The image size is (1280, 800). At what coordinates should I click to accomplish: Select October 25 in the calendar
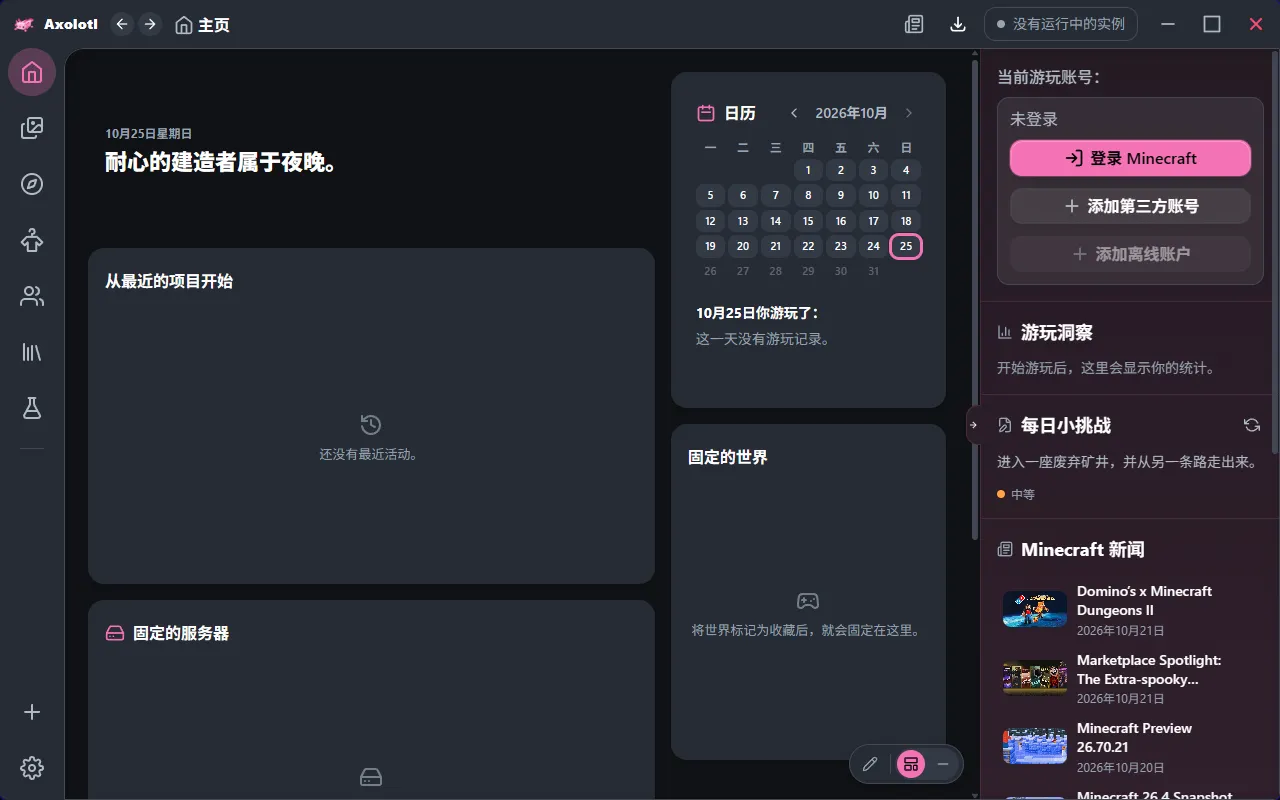[906, 246]
